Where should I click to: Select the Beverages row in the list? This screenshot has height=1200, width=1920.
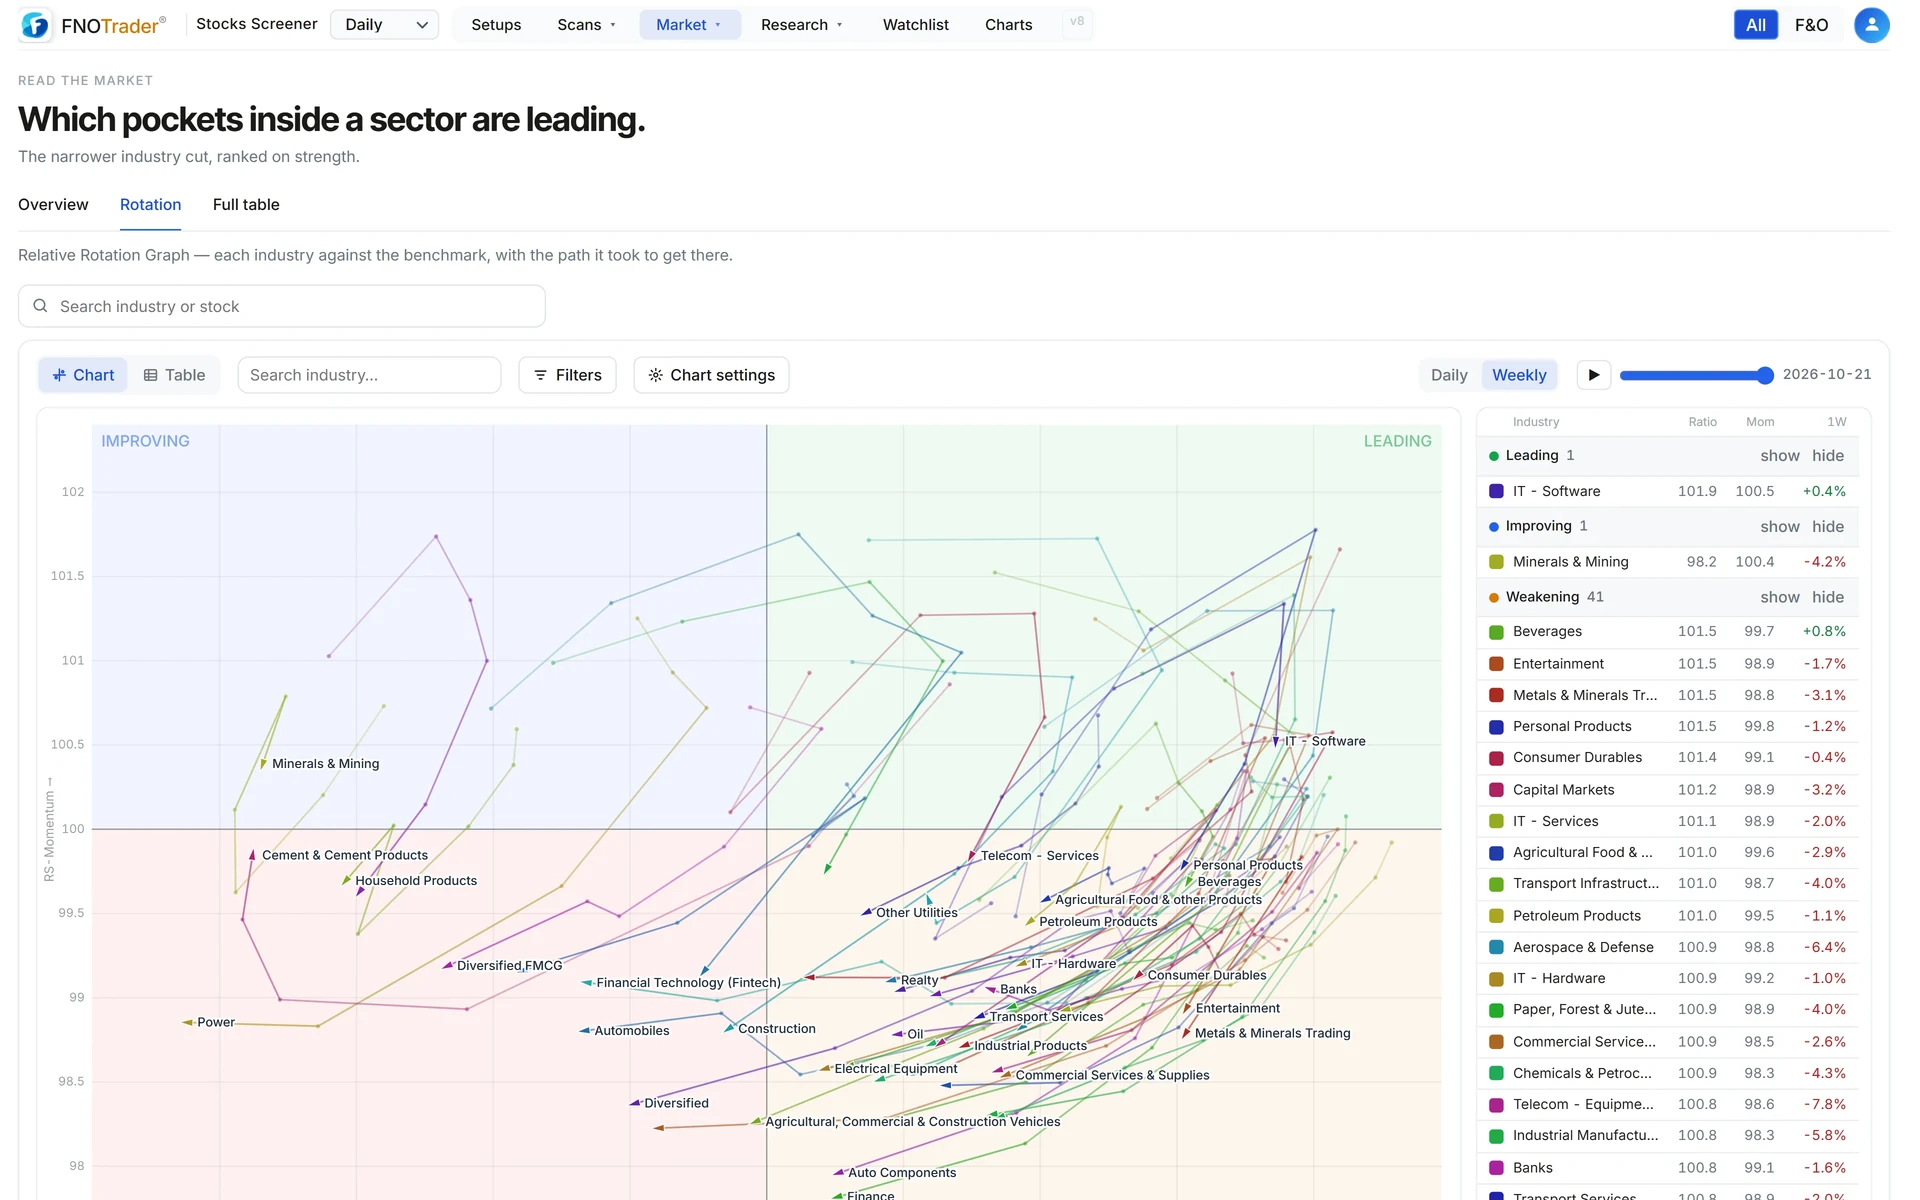point(1667,632)
